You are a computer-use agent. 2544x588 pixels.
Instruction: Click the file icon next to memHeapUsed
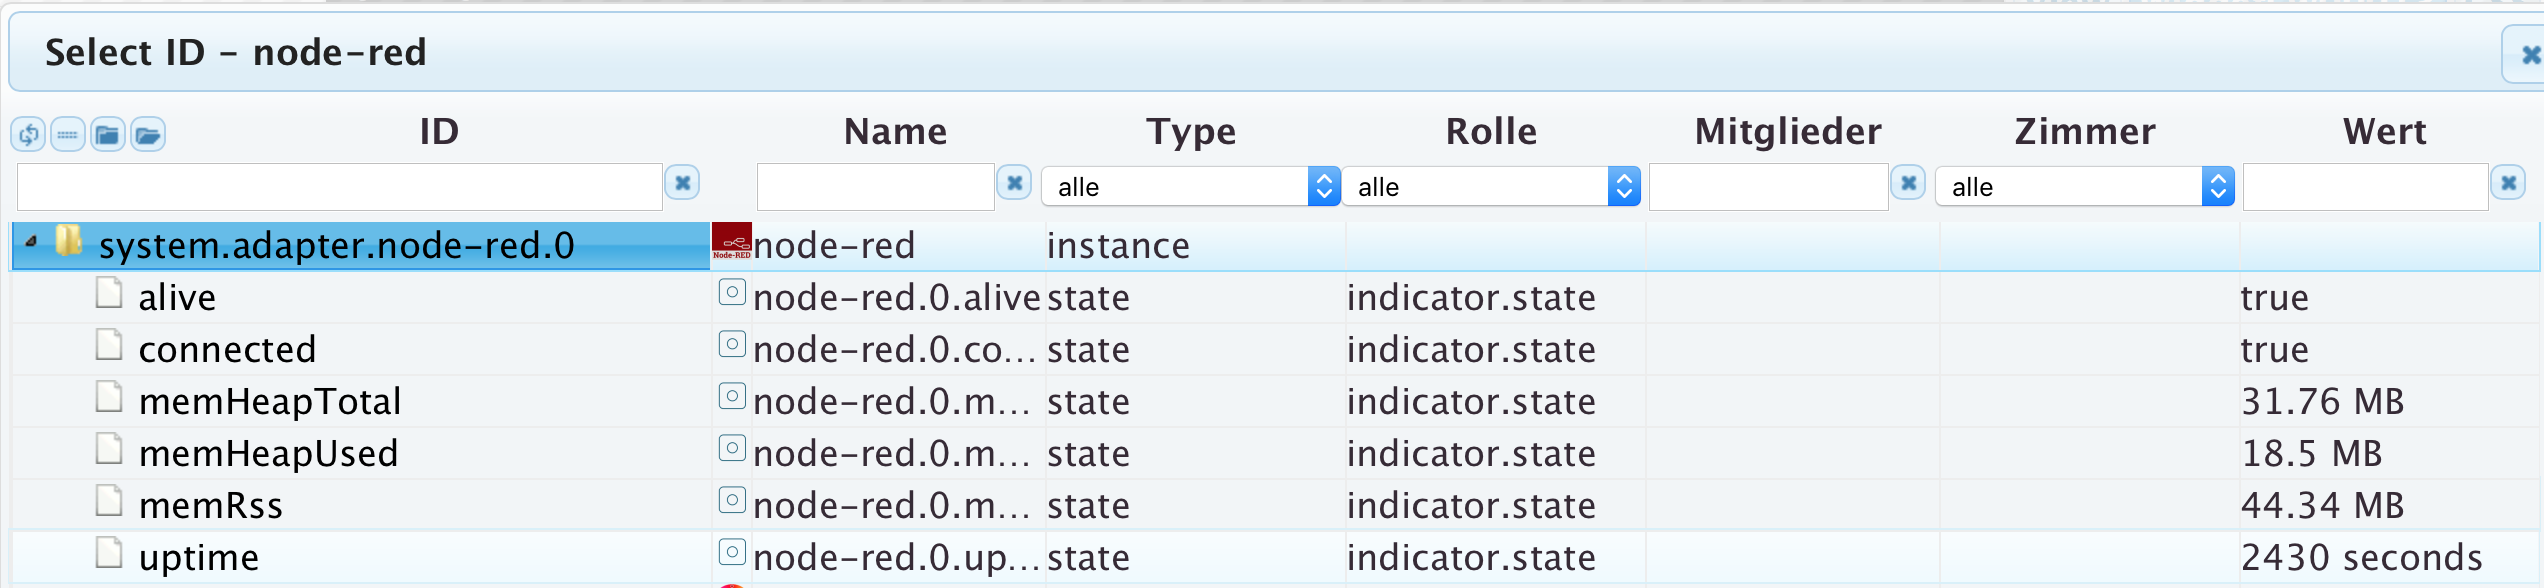[109, 449]
